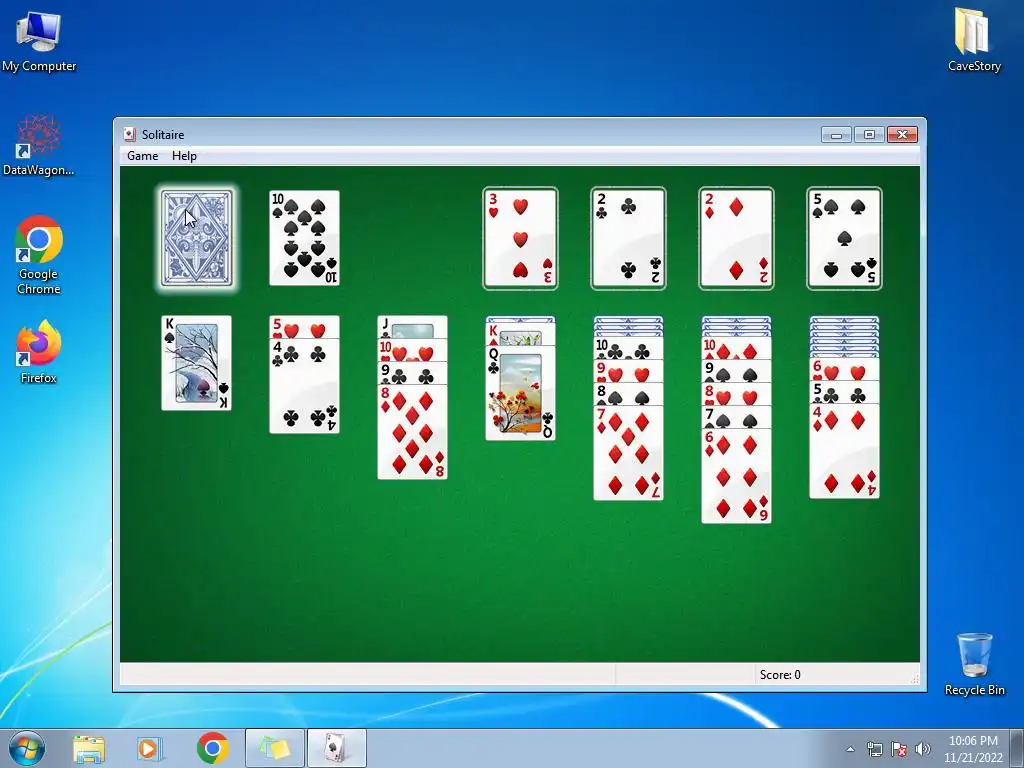Image resolution: width=1024 pixels, height=768 pixels.
Task: Switch to the Sticky Notes taskbar item
Action: 274,748
